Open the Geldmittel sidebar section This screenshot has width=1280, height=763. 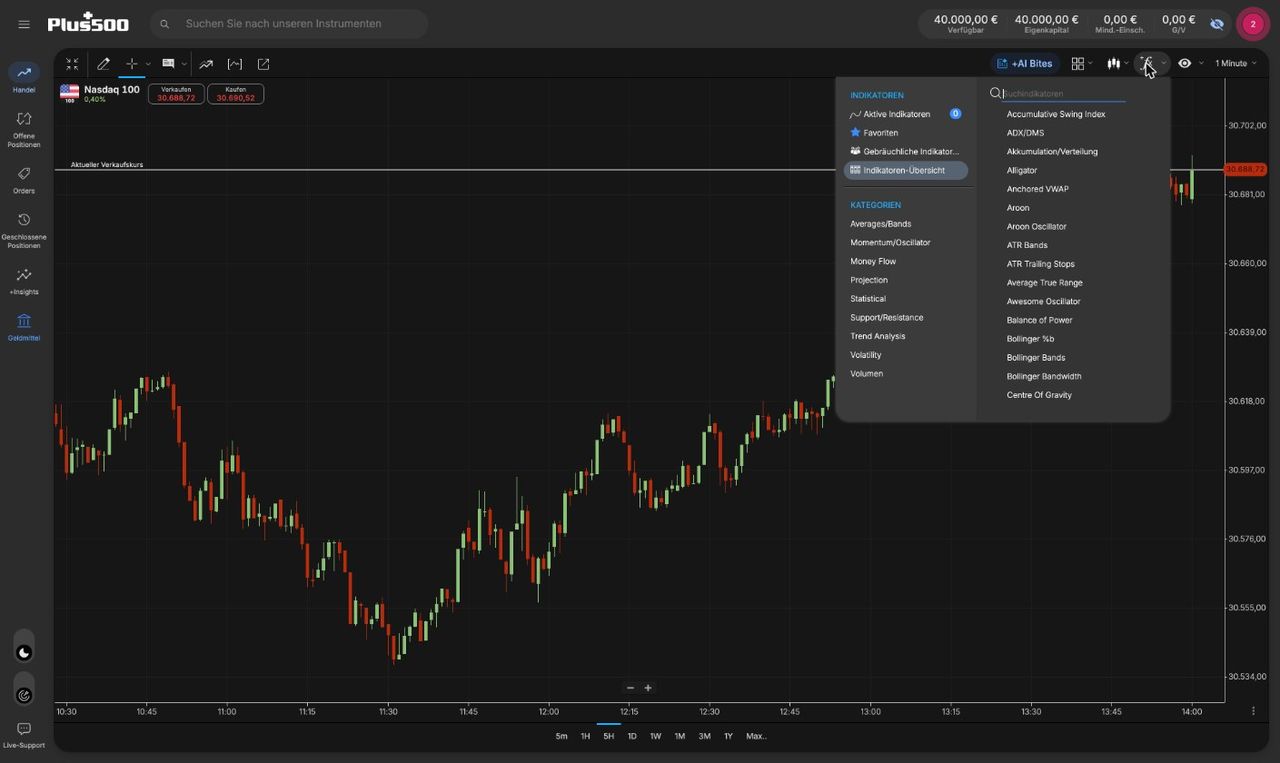tap(24, 327)
